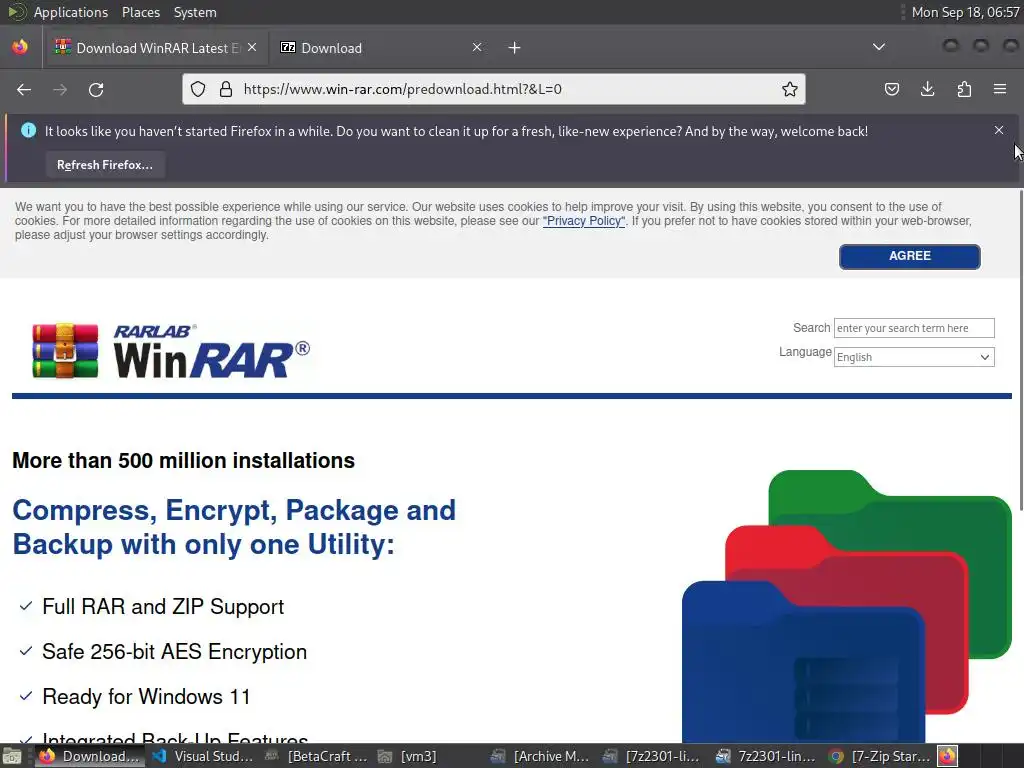1024x768 pixels.
Task: Switch to 7z2301-lin... taskbar entry
Action: click(x=767, y=756)
